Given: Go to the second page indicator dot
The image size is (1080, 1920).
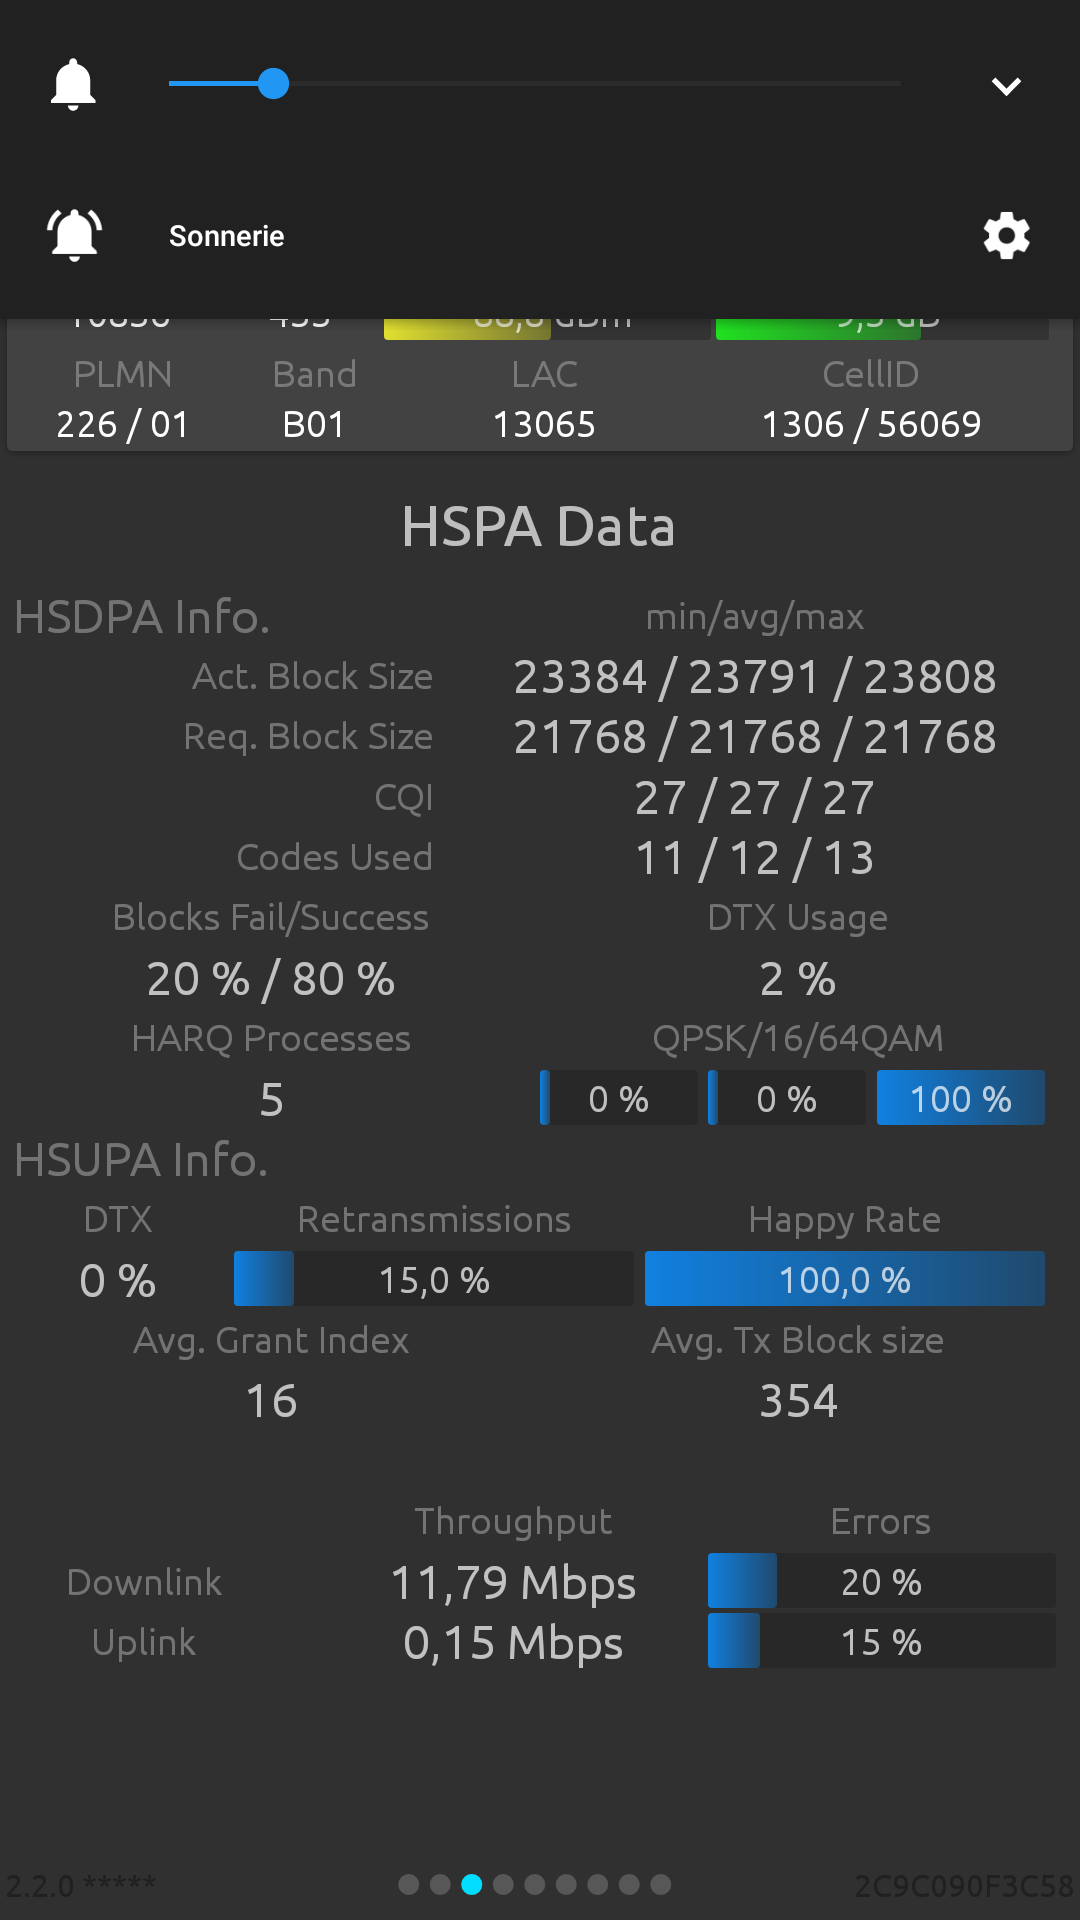Looking at the screenshot, I should (x=440, y=1885).
